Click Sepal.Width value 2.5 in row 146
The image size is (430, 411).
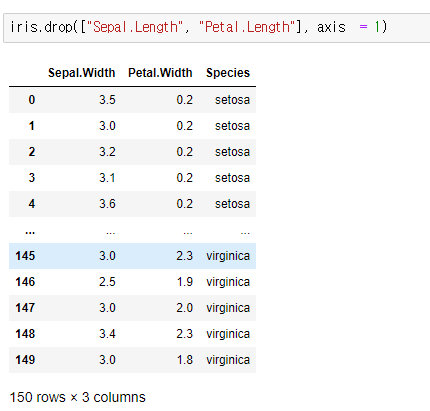point(107,282)
